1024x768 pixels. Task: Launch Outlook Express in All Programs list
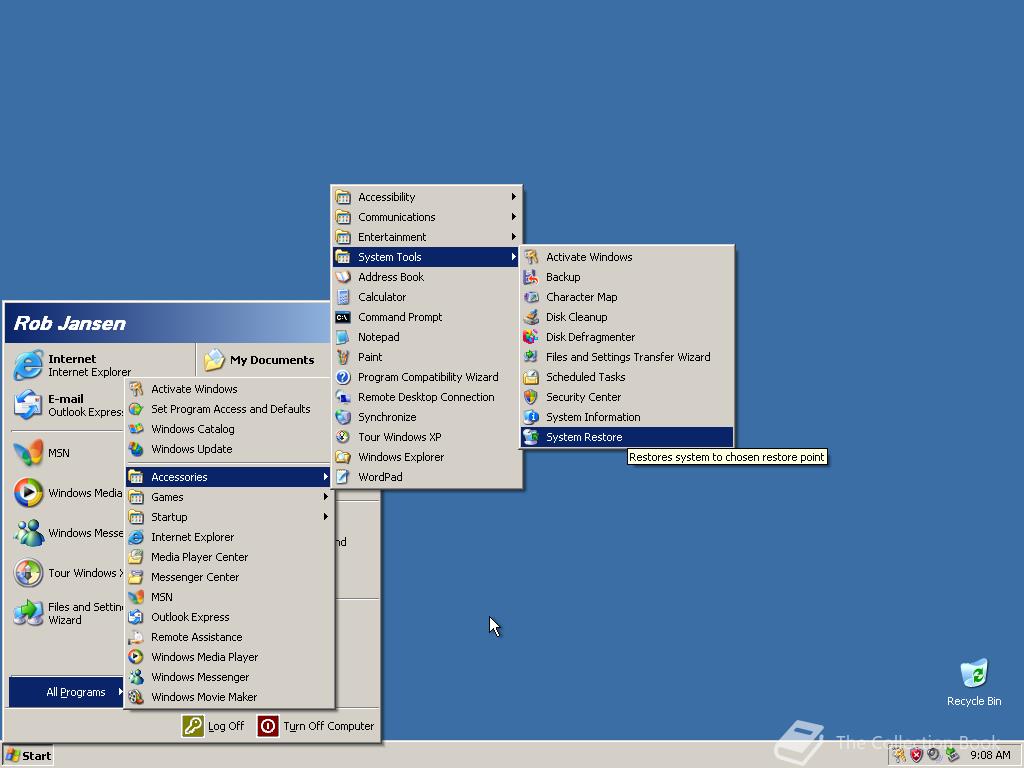(229, 617)
